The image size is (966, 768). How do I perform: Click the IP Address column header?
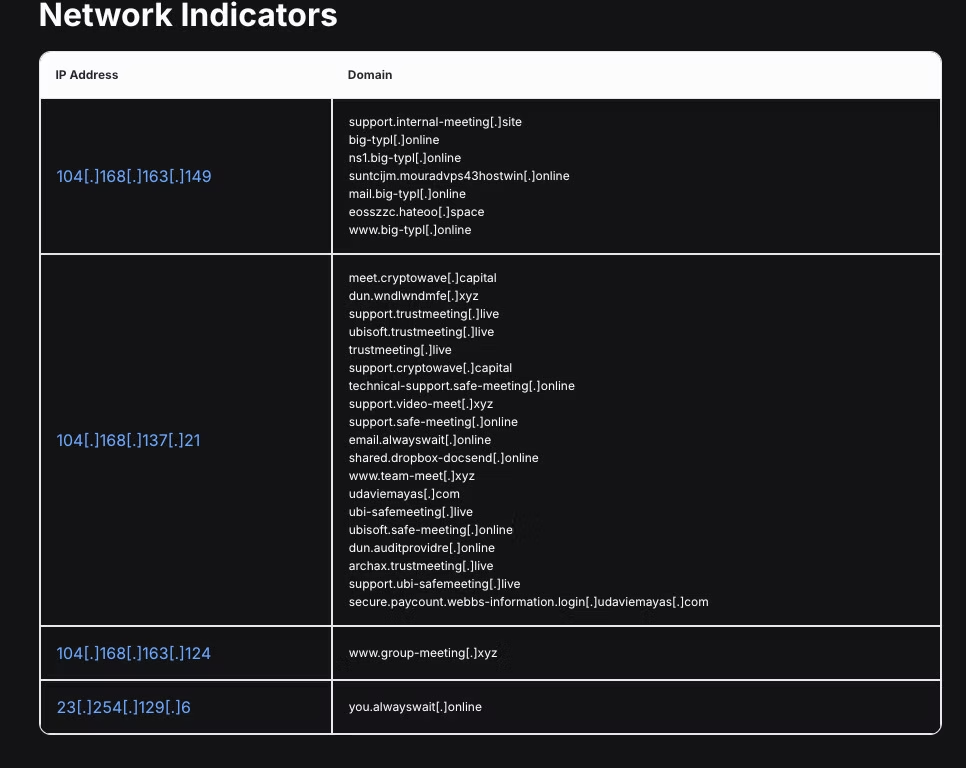pyautogui.click(x=86, y=74)
